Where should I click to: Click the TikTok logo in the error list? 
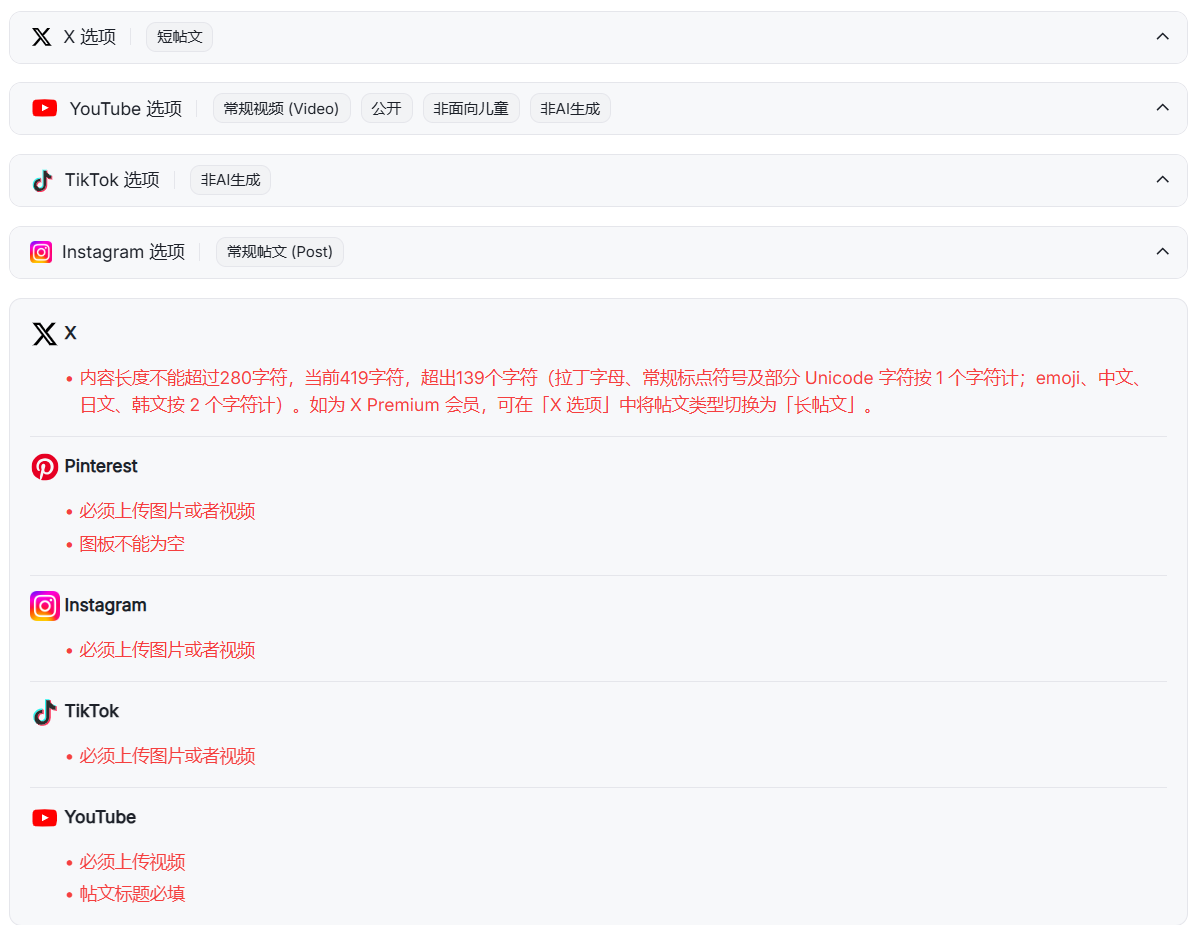point(45,712)
